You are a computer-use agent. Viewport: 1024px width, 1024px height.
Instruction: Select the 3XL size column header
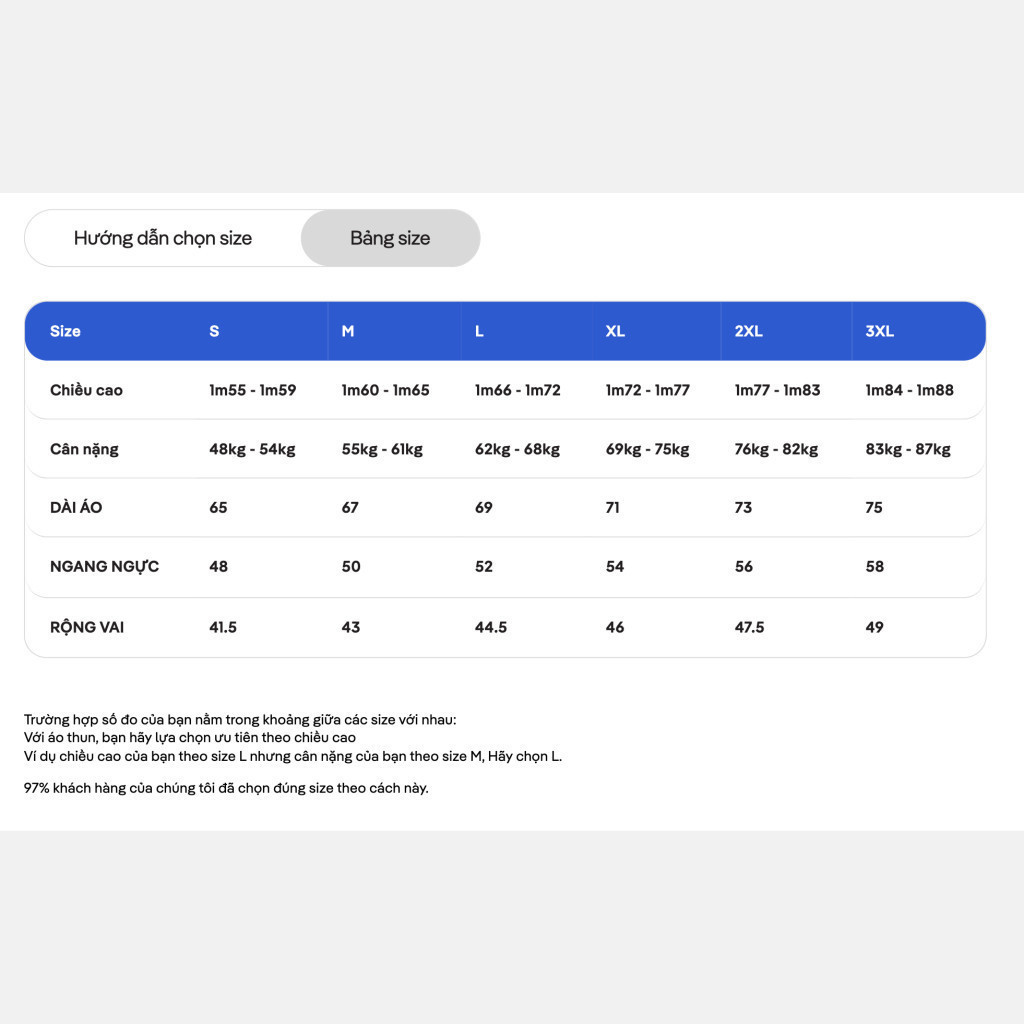pyautogui.click(x=880, y=331)
